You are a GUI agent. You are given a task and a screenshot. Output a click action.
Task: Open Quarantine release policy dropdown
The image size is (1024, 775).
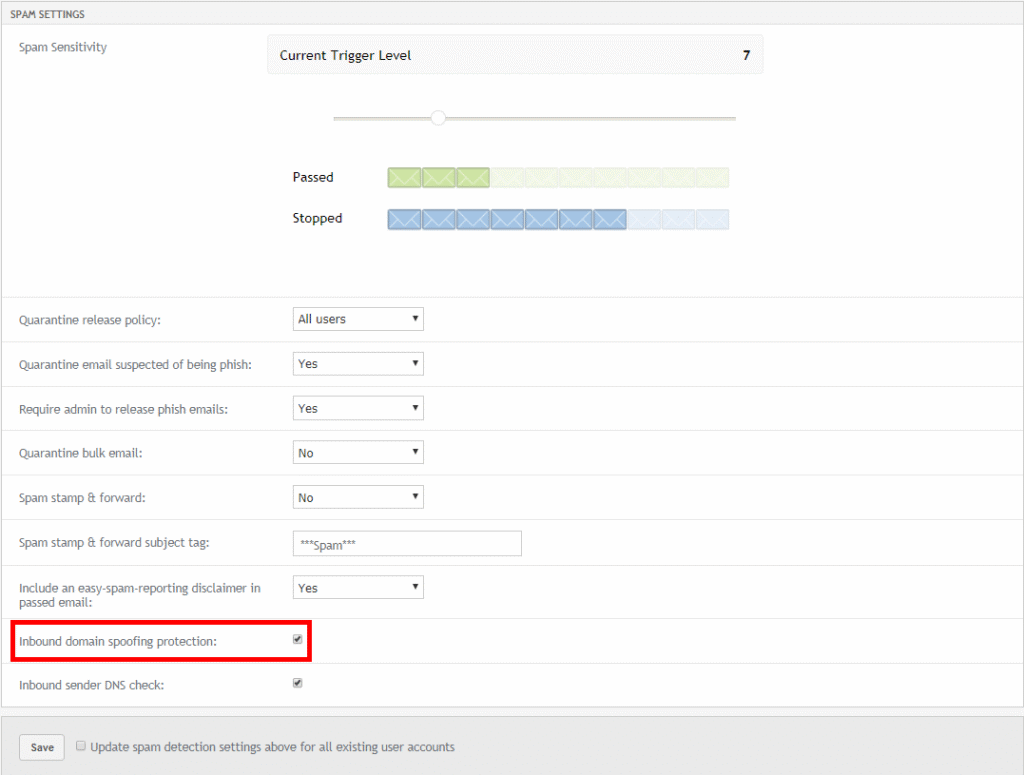(x=358, y=319)
